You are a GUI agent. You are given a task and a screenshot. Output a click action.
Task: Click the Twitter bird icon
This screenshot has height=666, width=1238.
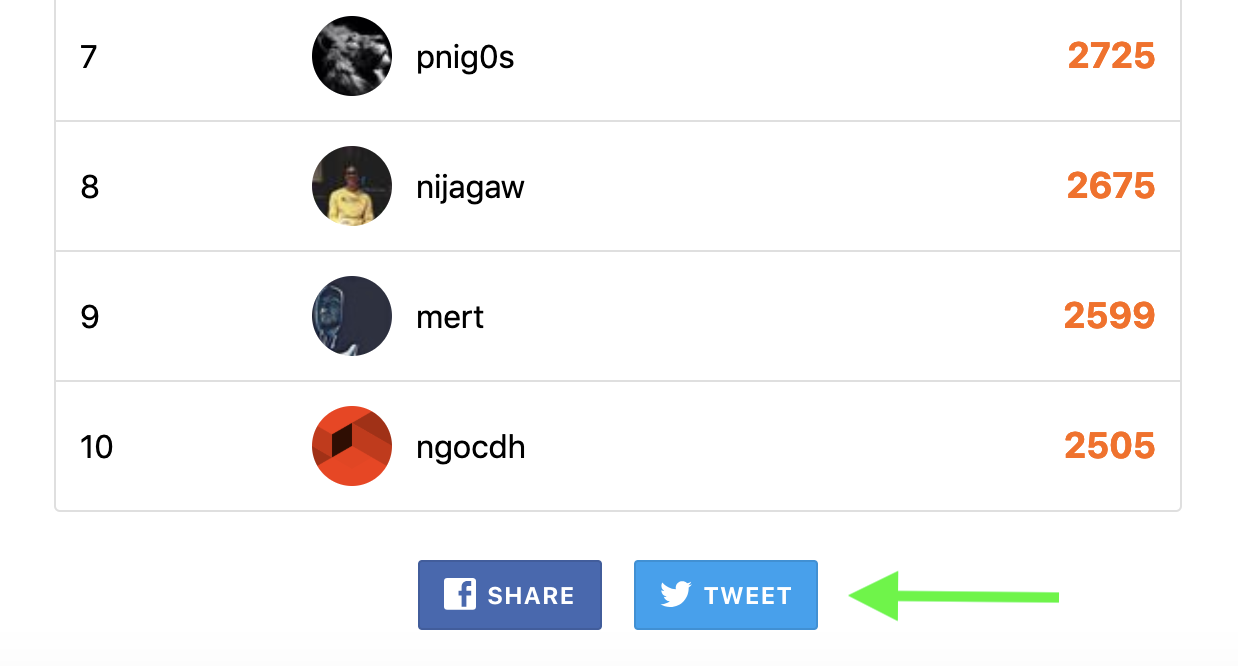[x=676, y=595]
